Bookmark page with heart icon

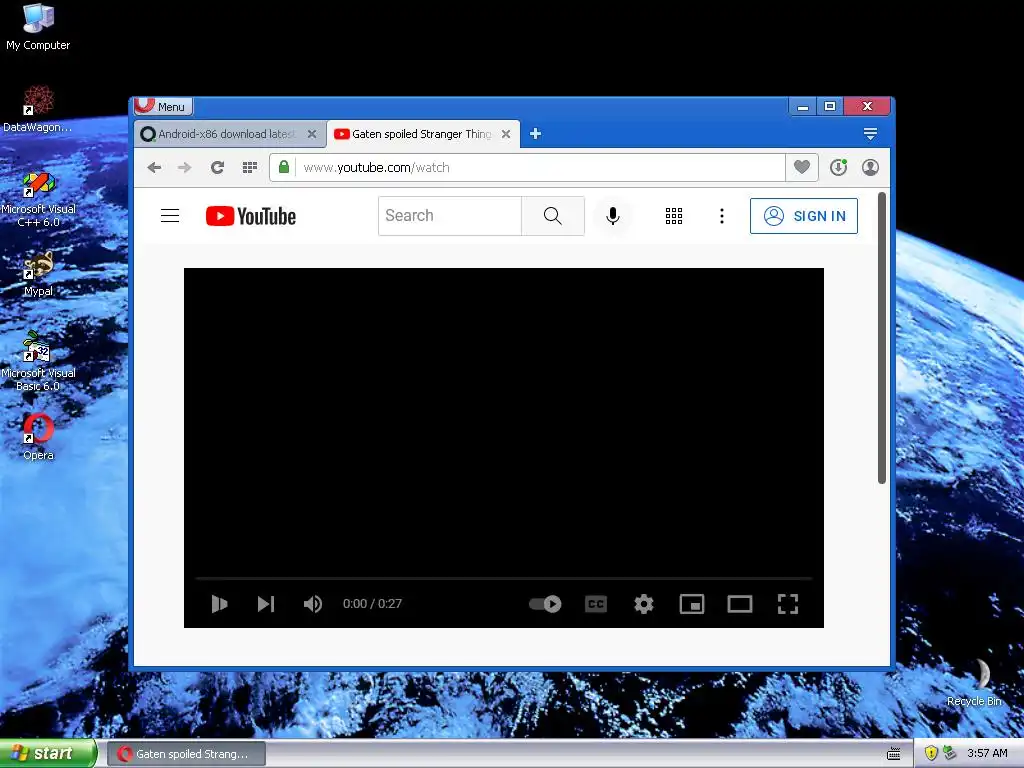[802, 167]
